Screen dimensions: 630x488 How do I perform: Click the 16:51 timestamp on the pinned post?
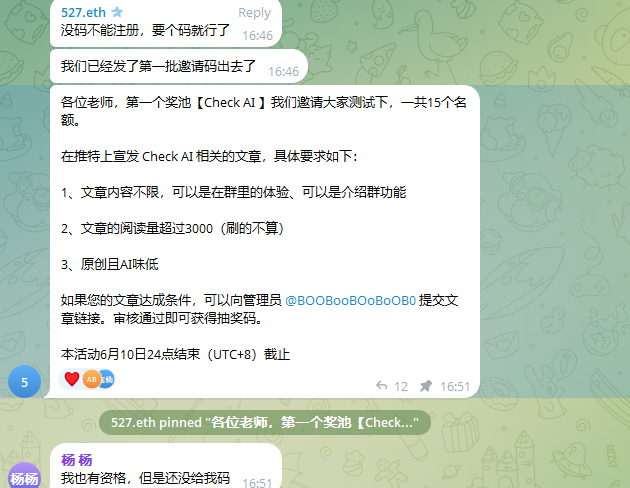(x=455, y=386)
